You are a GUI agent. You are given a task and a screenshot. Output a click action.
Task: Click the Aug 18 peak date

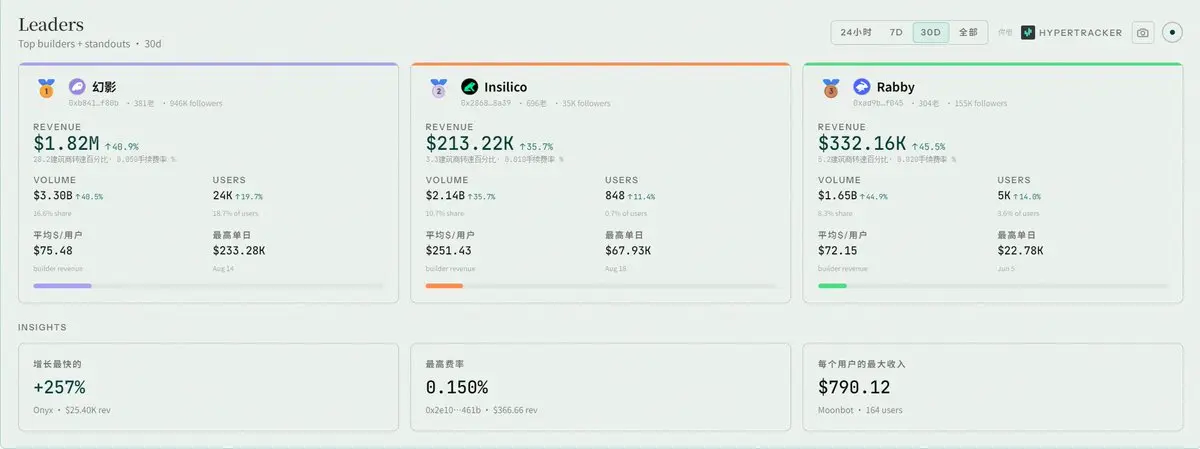616,269
